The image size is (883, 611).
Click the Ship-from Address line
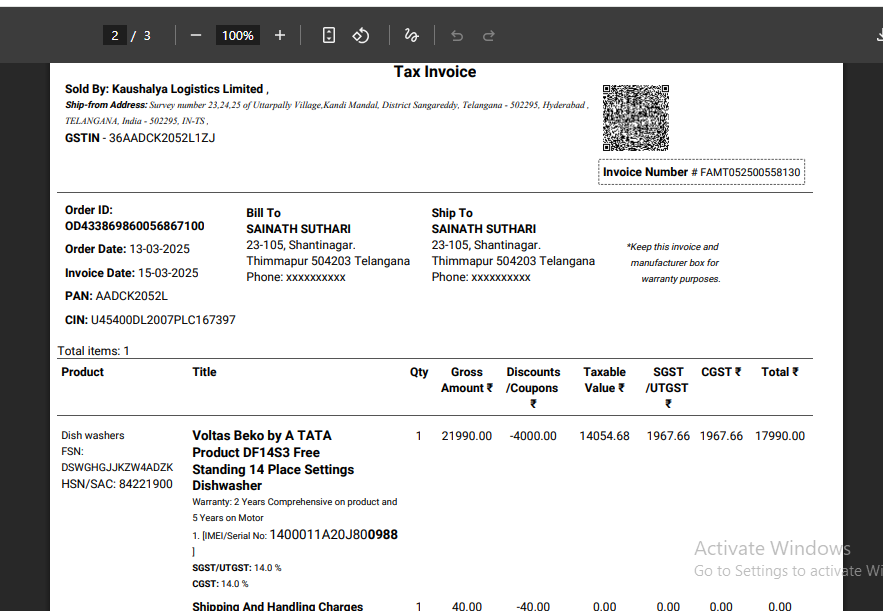[327, 113]
